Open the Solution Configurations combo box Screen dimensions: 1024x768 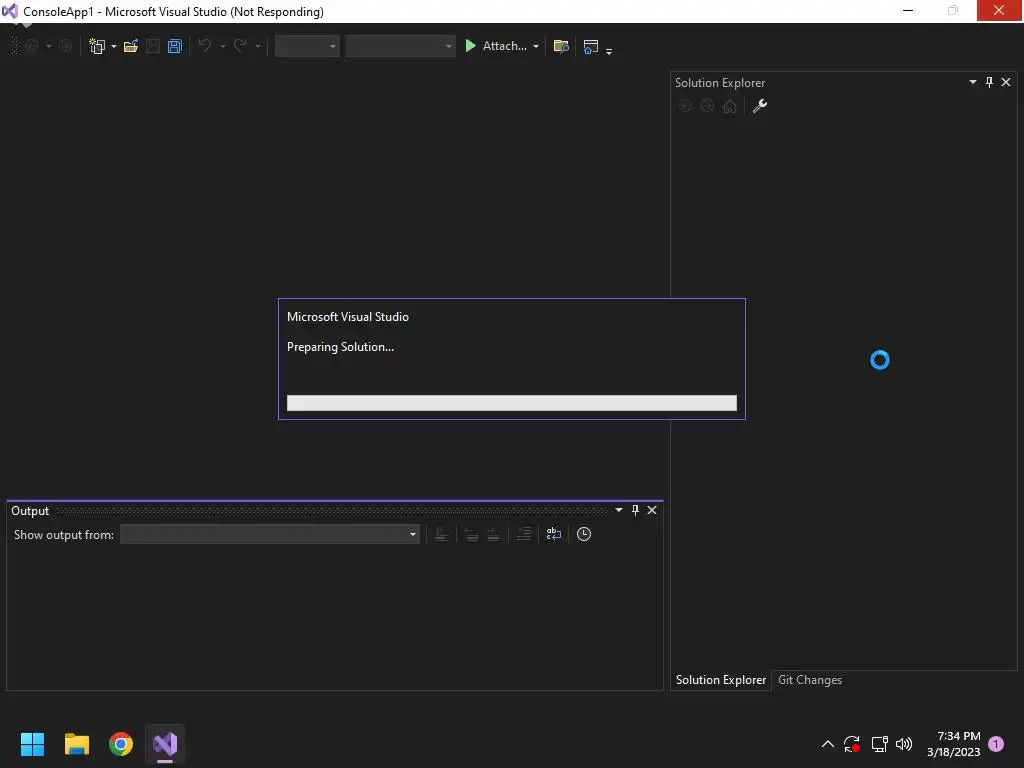click(307, 46)
